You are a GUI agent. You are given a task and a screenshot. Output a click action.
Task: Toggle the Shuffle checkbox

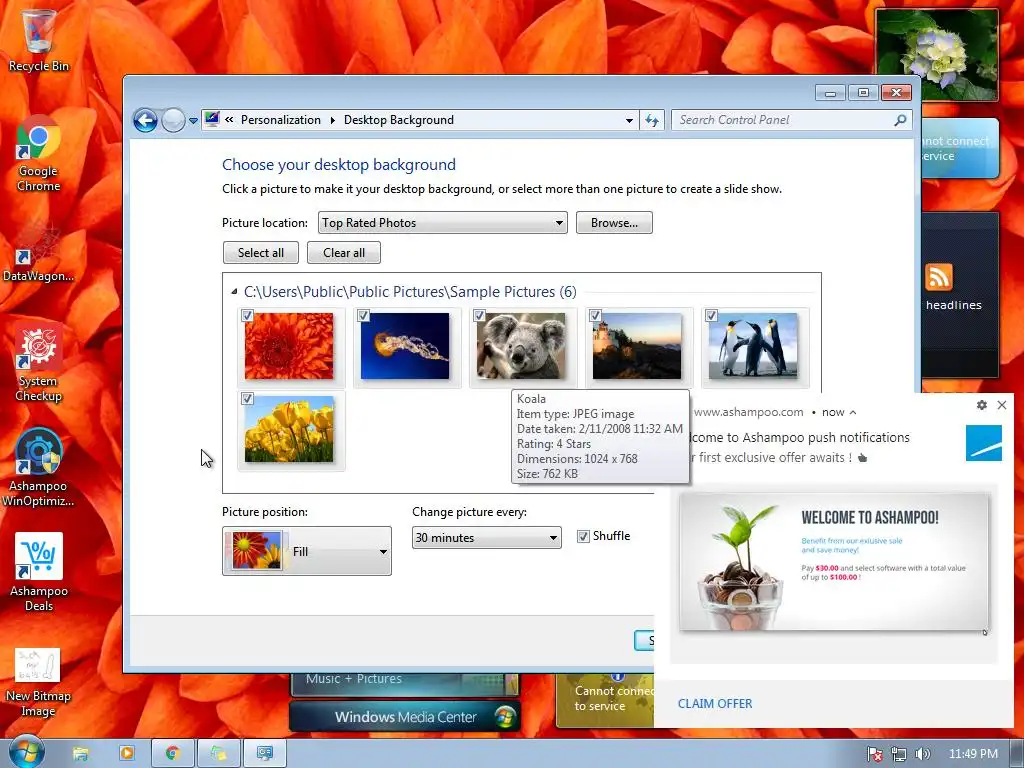[x=583, y=537]
